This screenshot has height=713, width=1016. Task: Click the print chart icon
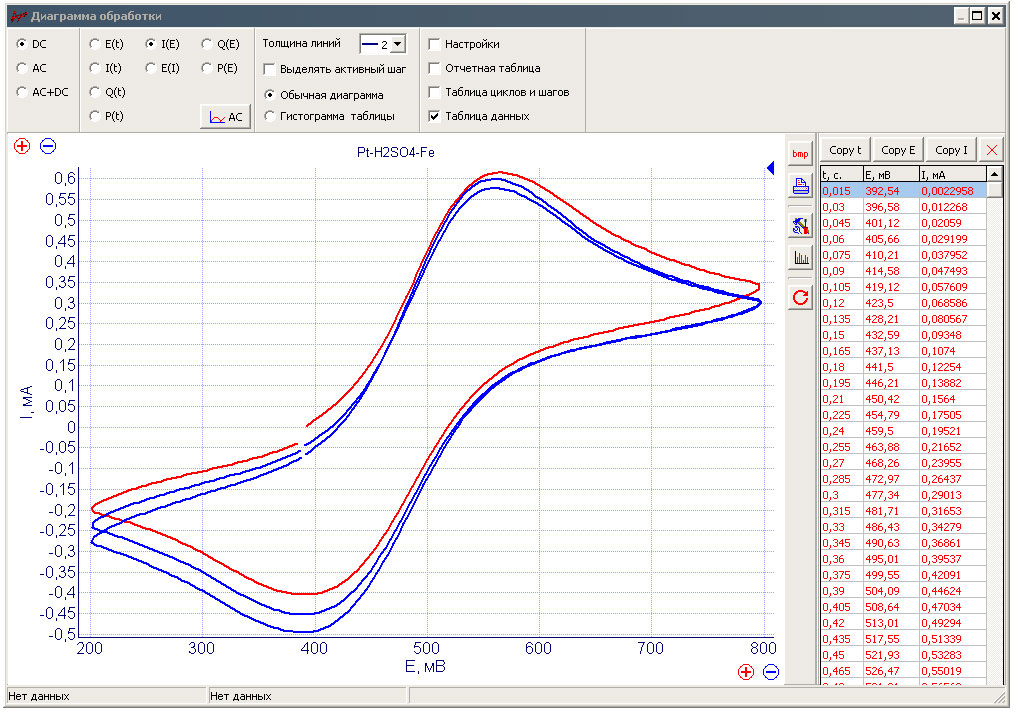[800, 187]
